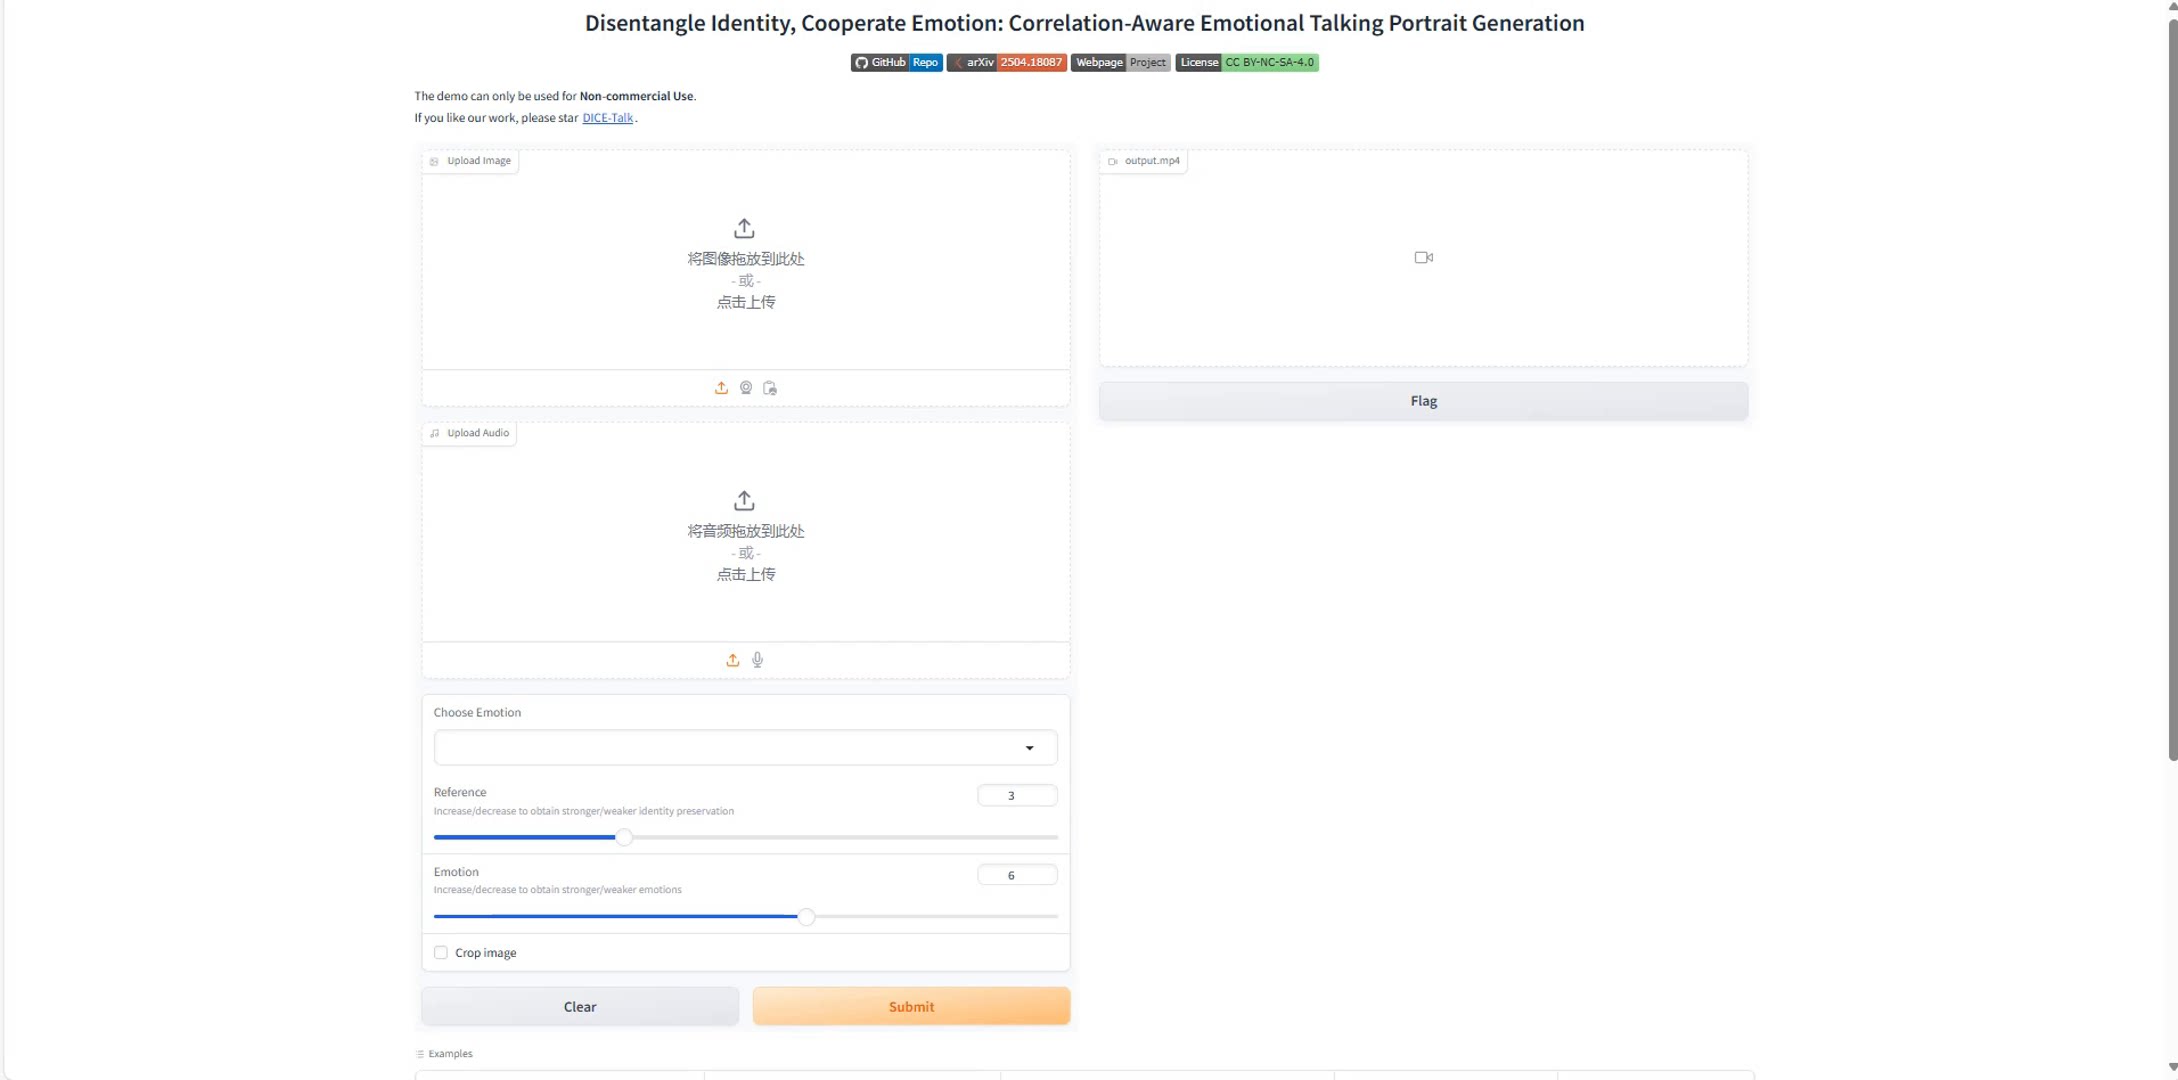2178x1080 pixels.
Task: Select the webcam capture icon for image input
Action: [x=746, y=388]
